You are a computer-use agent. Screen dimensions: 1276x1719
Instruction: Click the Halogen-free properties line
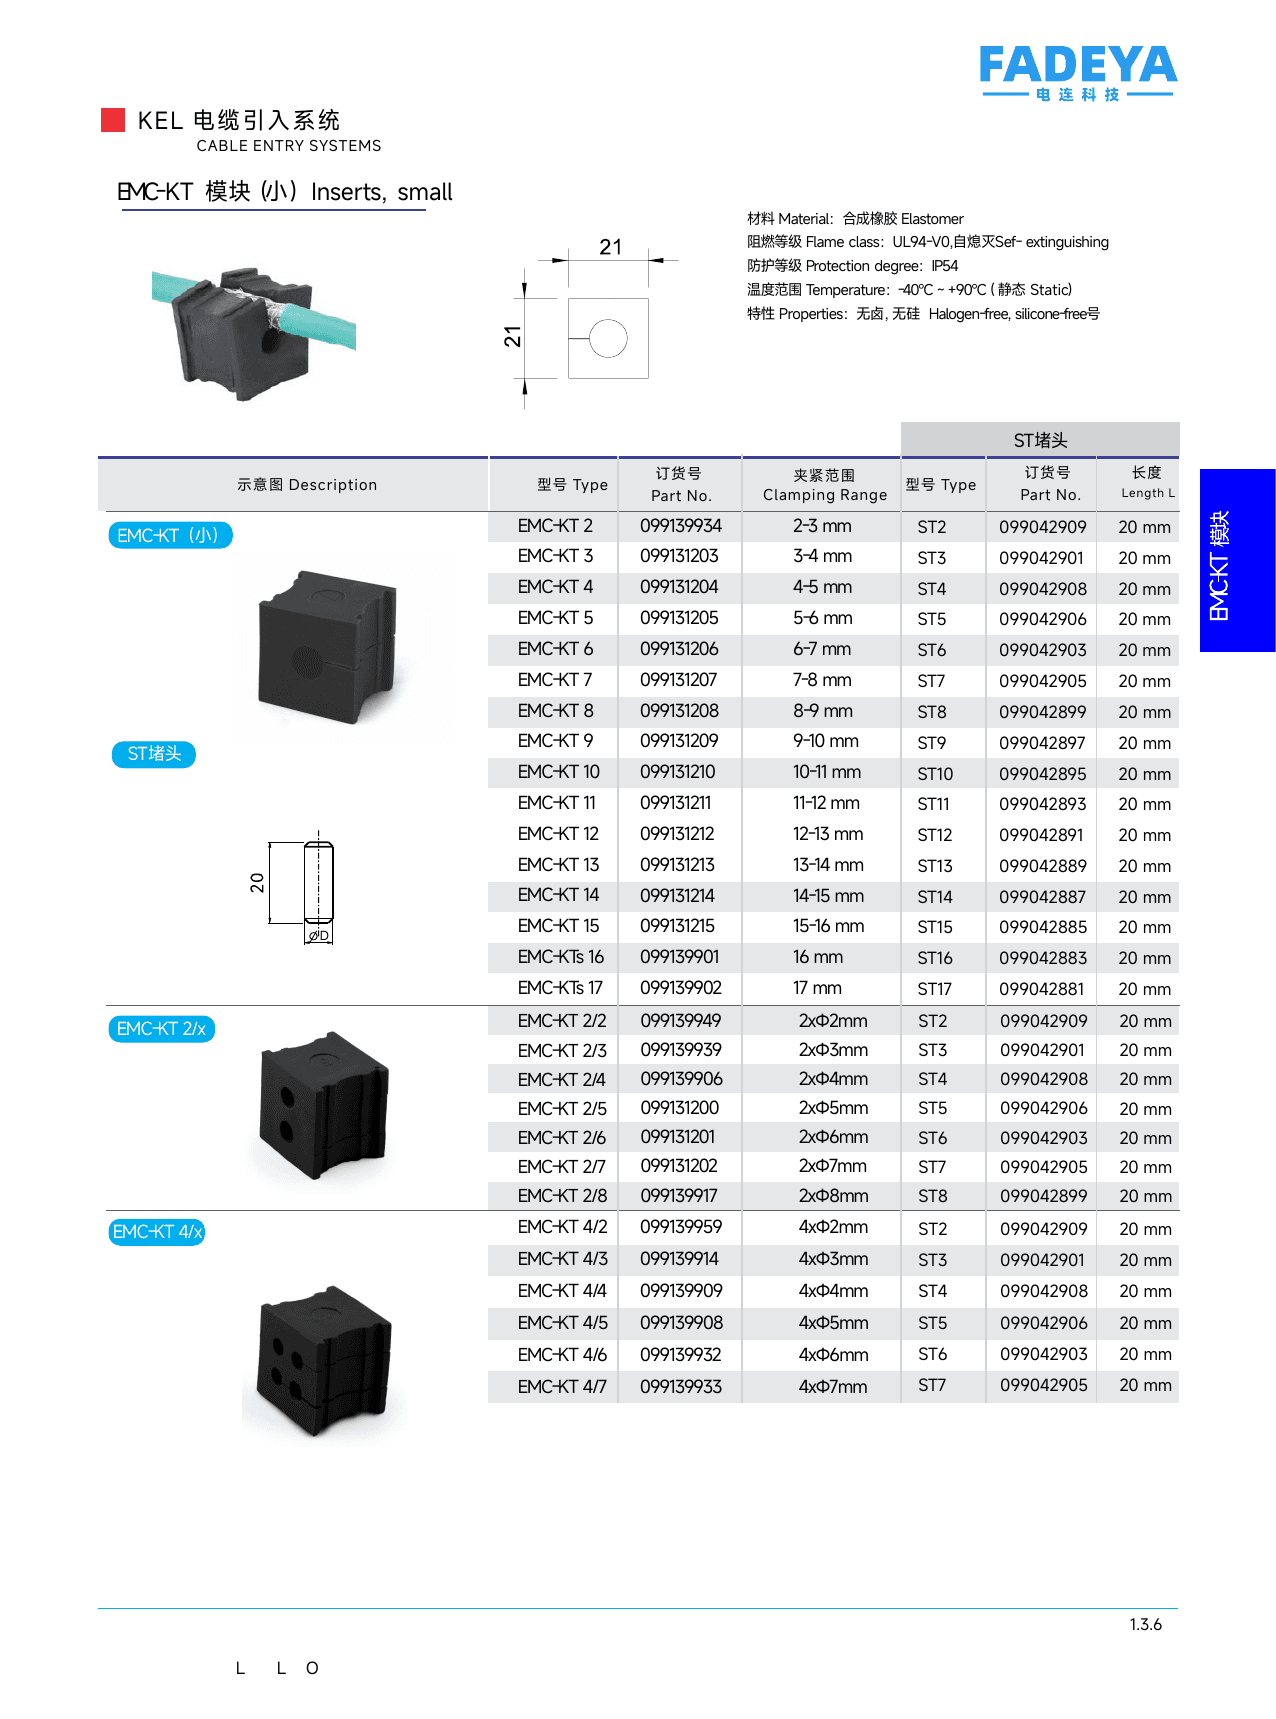click(x=923, y=314)
